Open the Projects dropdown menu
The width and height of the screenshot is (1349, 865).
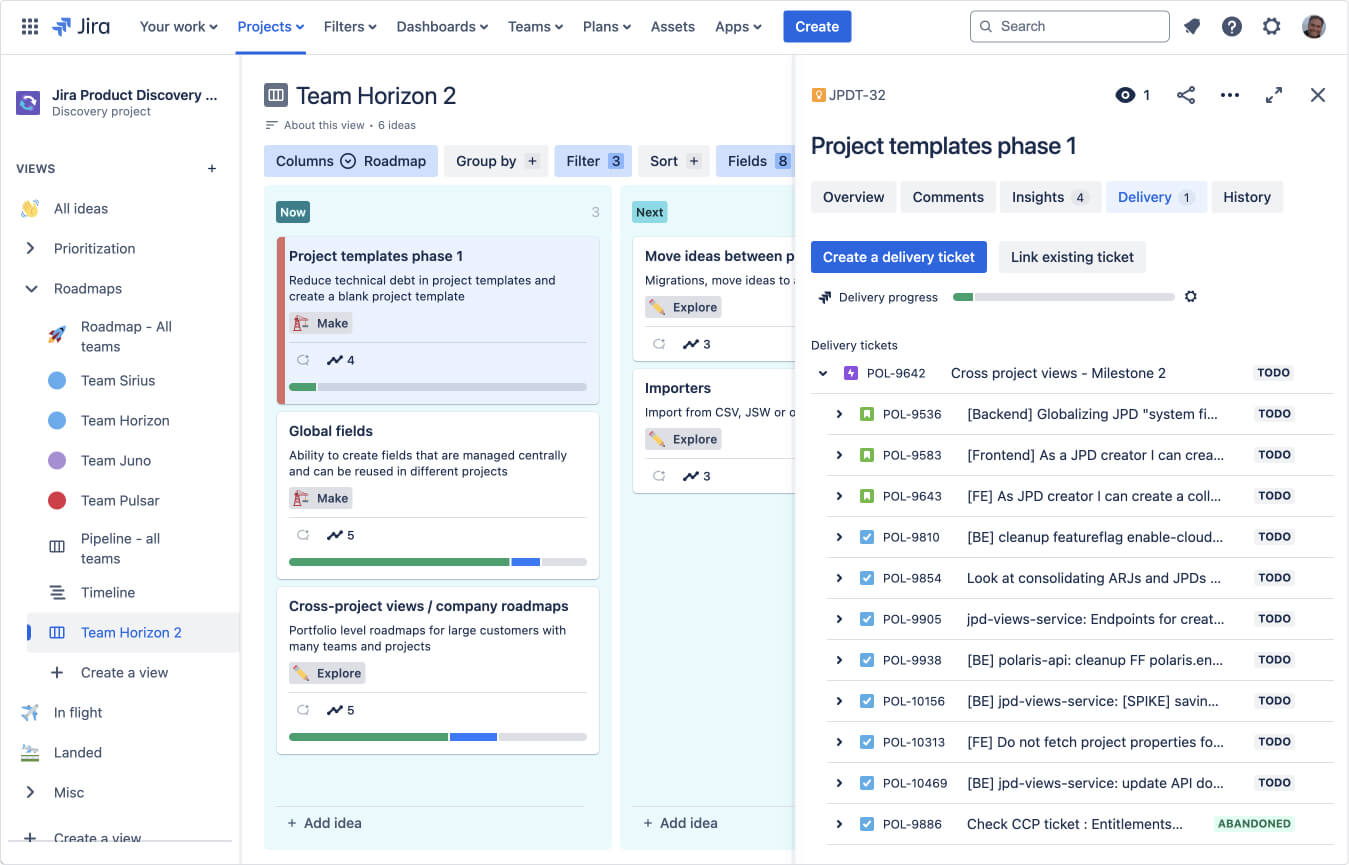pyautogui.click(x=270, y=27)
